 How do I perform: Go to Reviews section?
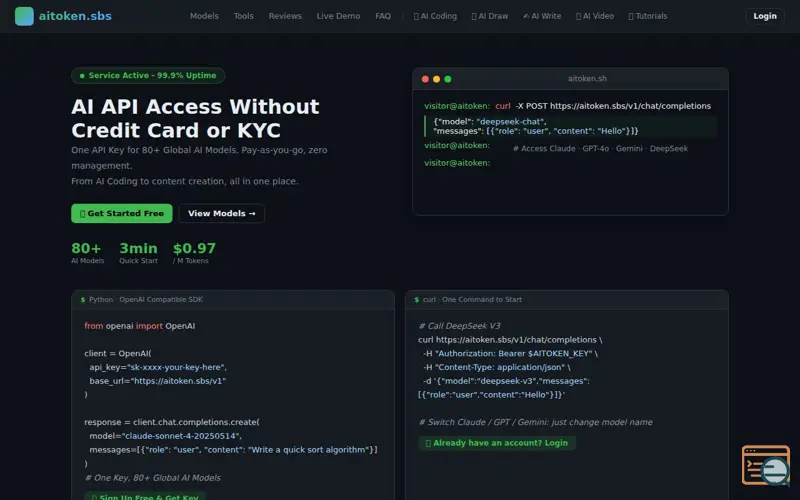click(285, 16)
